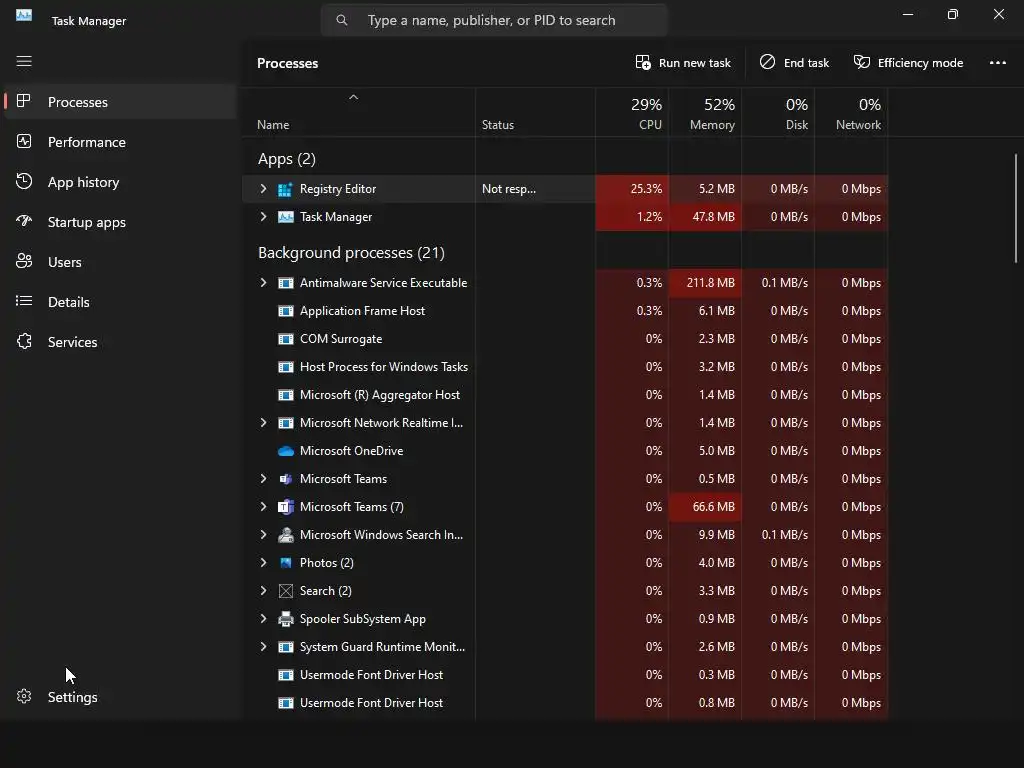
Task: Switch to the Performance page
Action: (x=120, y=142)
